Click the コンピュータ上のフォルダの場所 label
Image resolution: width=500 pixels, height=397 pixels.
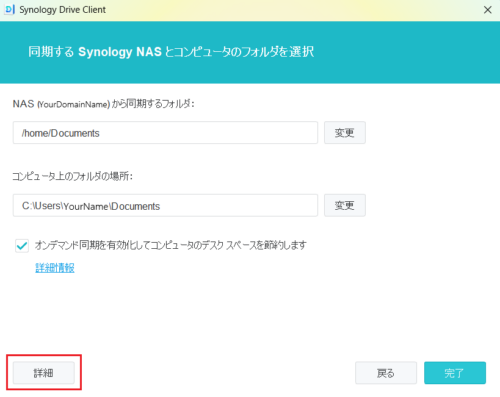[73, 176]
